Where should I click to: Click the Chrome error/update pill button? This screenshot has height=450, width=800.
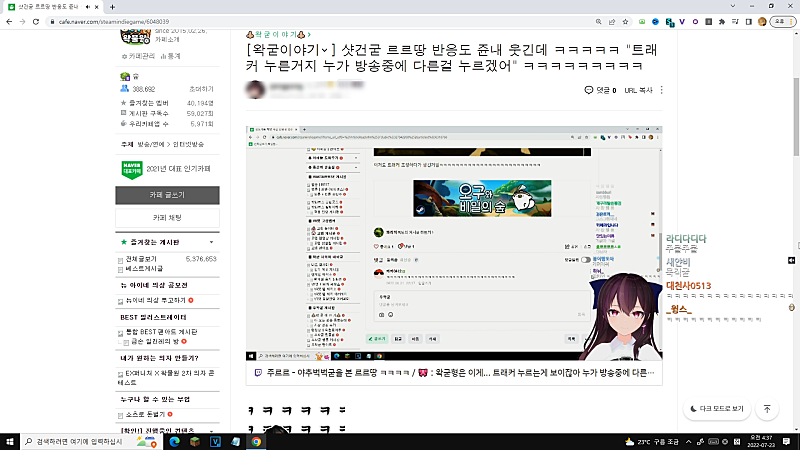(x=782, y=22)
